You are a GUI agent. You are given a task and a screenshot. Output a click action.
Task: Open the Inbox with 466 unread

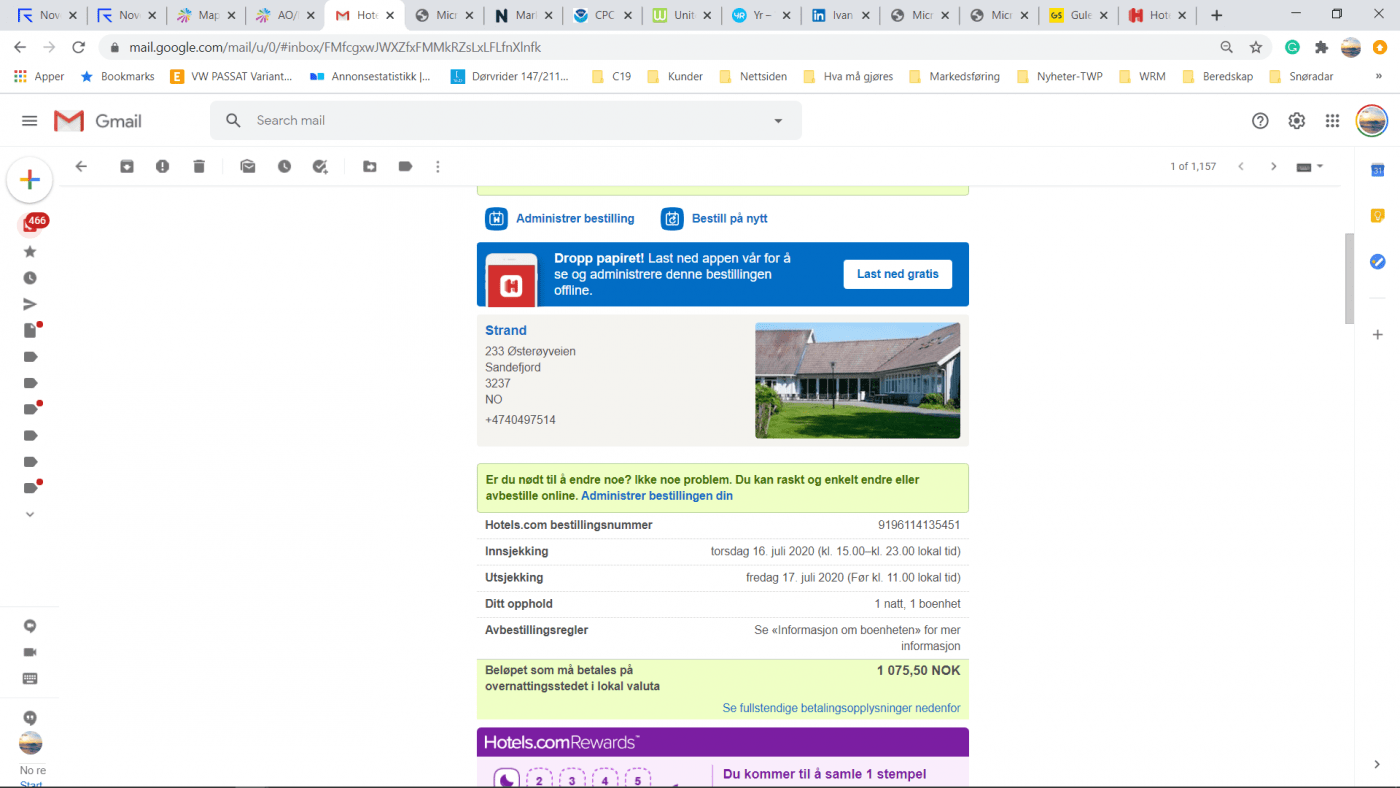[30, 225]
